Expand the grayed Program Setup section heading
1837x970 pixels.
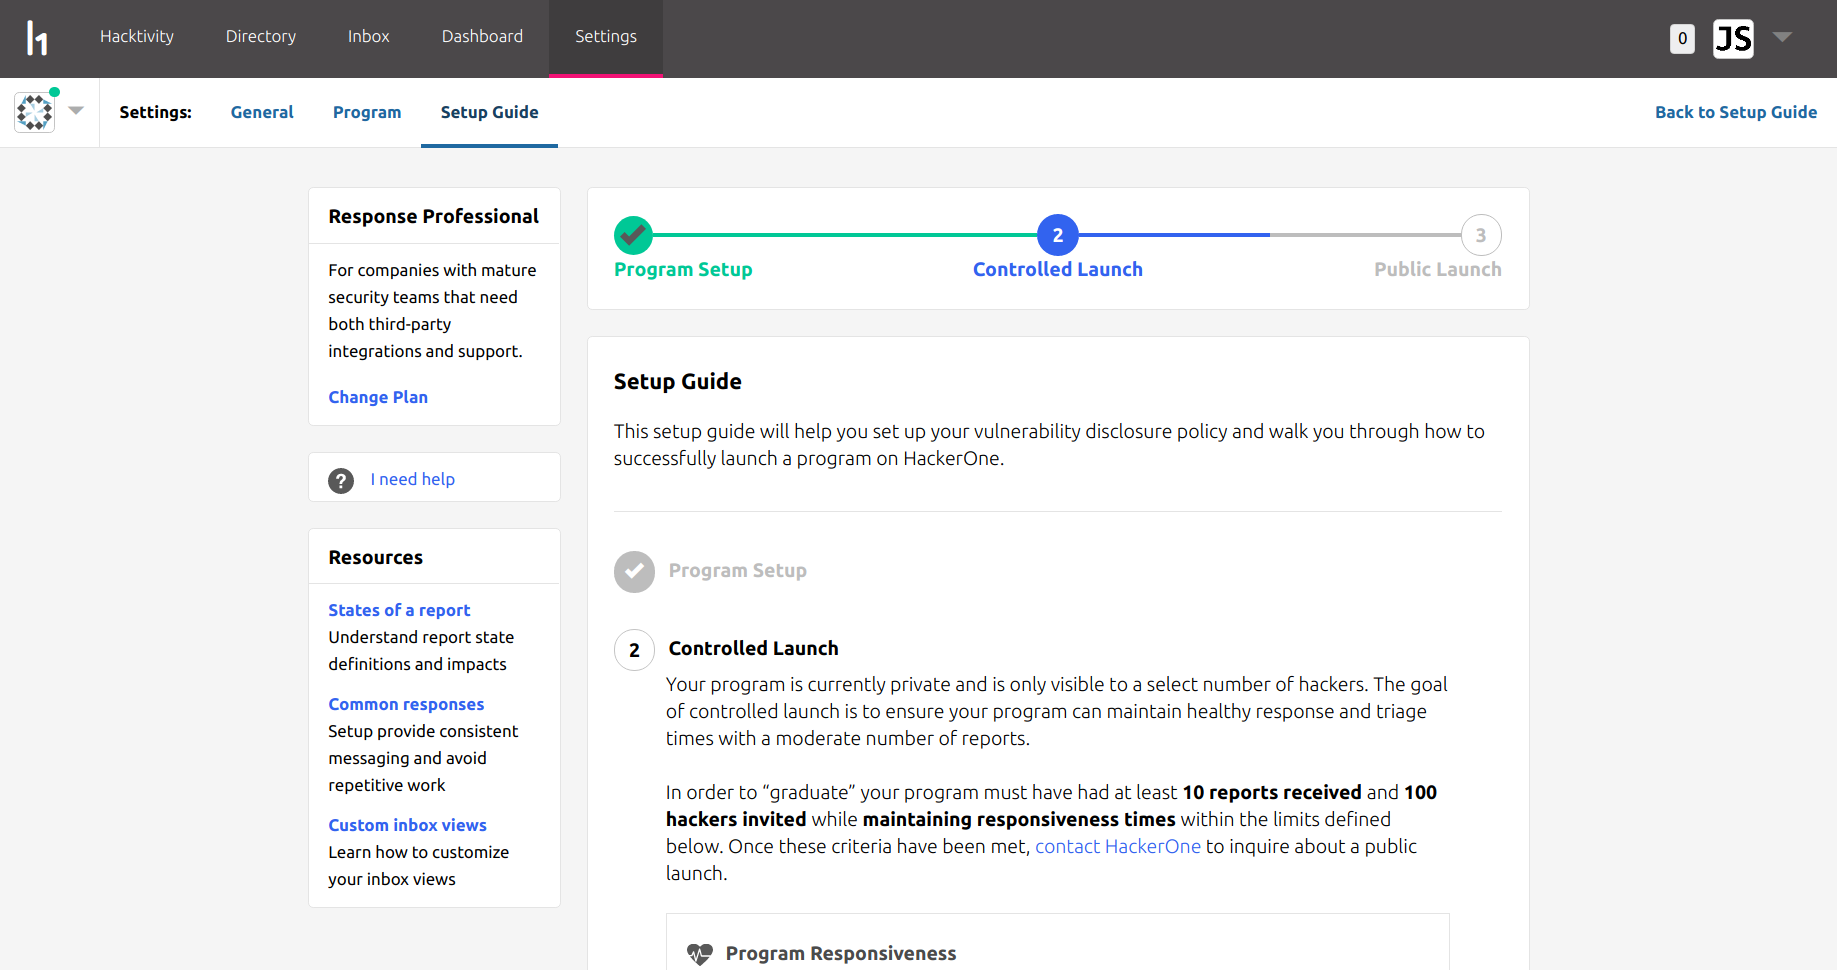pyautogui.click(x=738, y=570)
